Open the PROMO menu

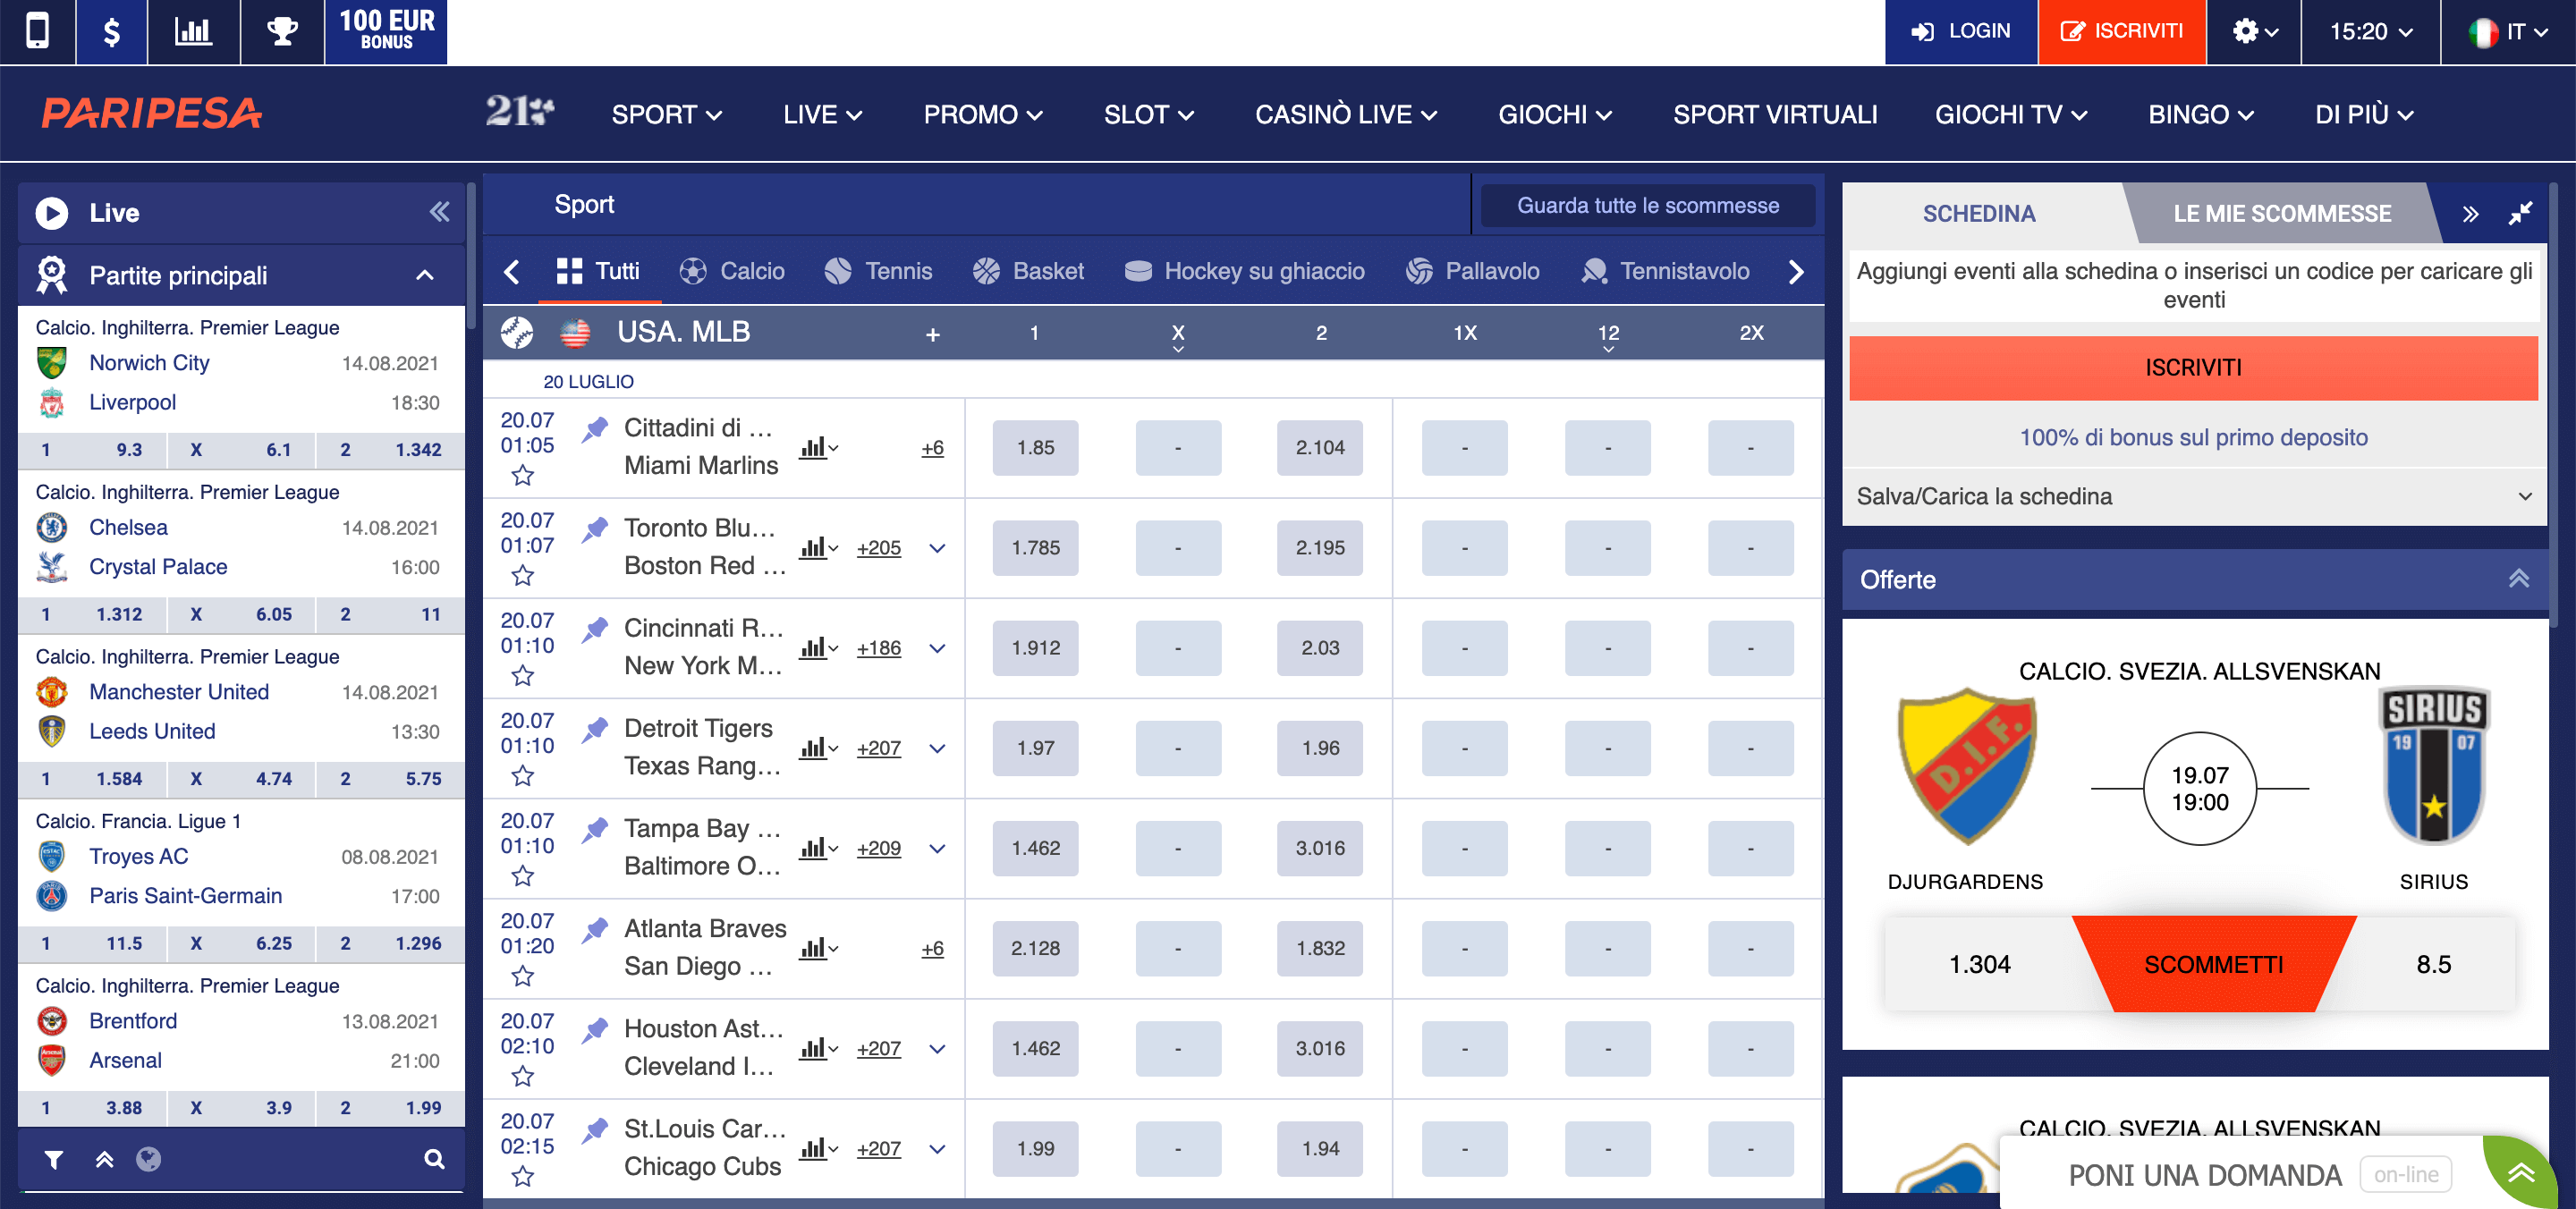[983, 114]
